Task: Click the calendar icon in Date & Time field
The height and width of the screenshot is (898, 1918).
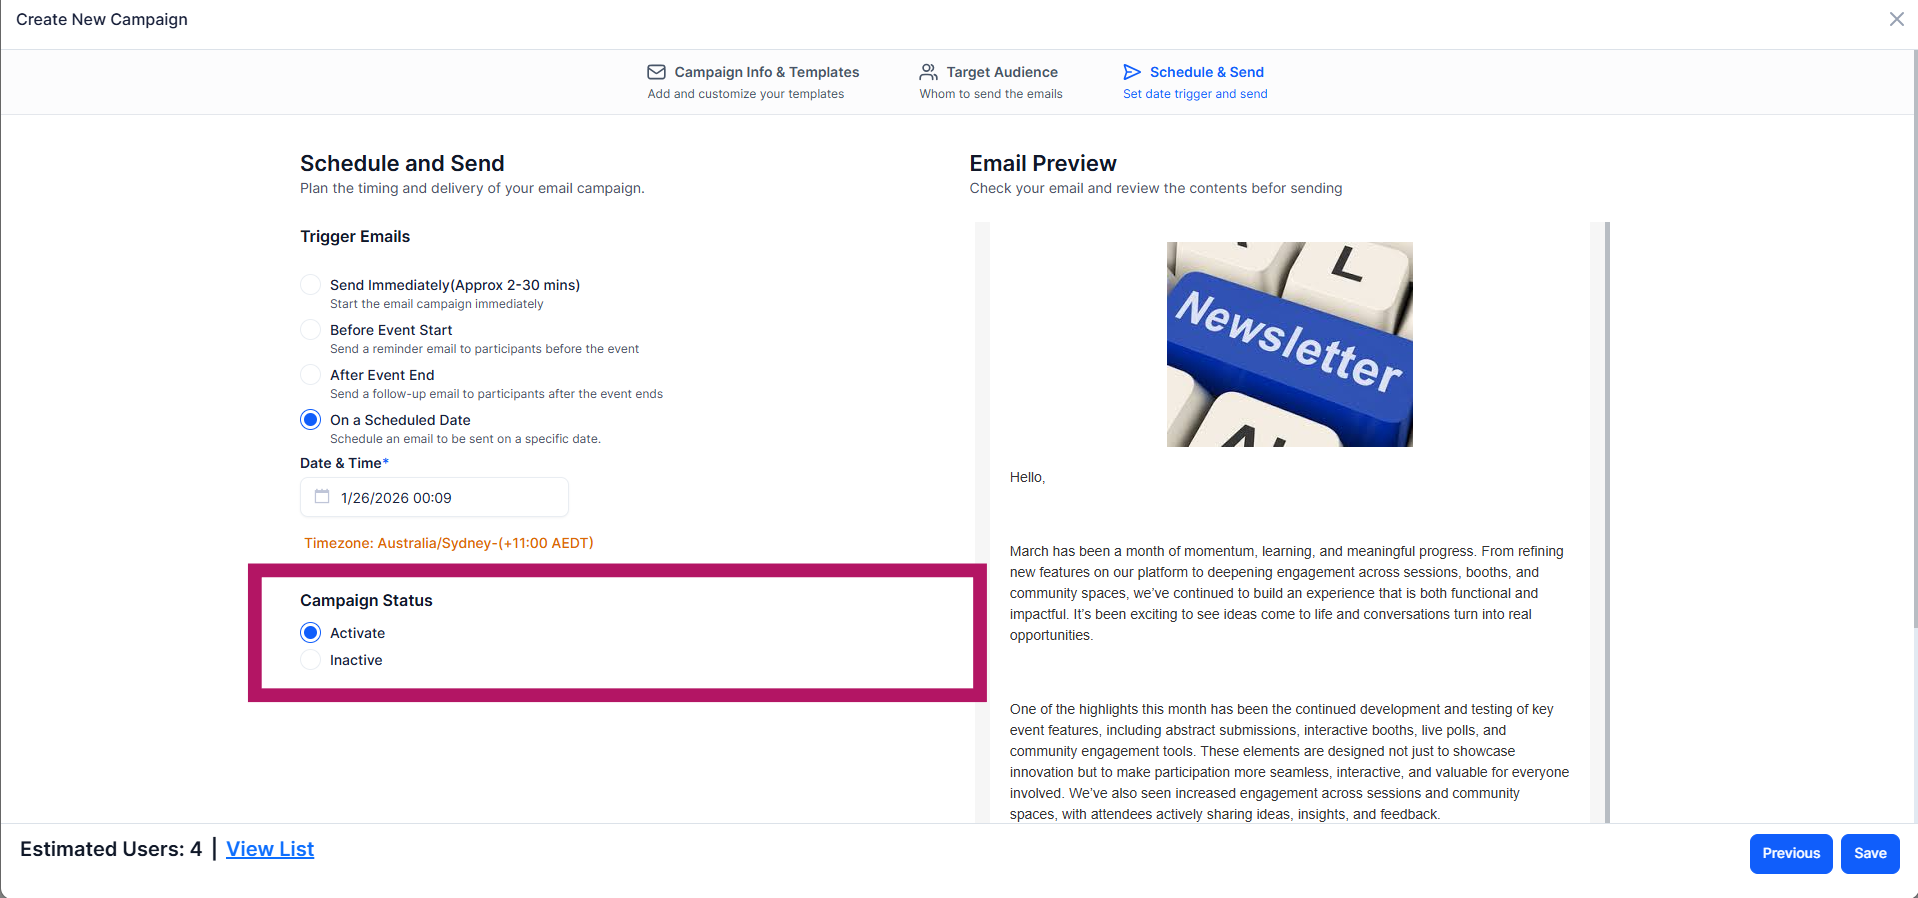Action: click(x=322, y=497)
